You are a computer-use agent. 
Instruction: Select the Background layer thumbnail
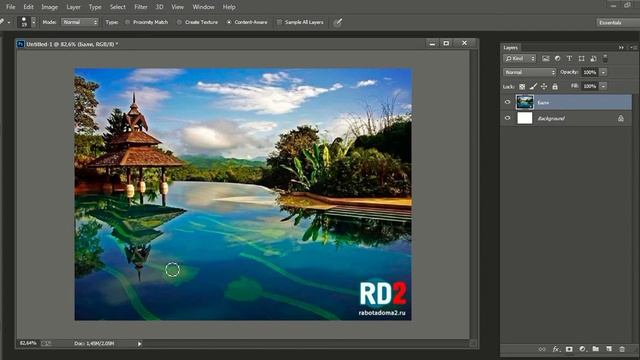[x=524, y=118]
